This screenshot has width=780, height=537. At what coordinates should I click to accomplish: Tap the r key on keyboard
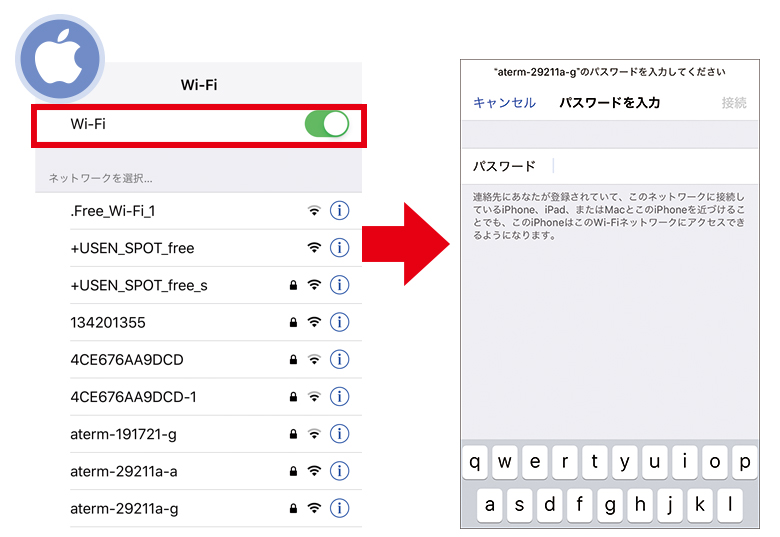(x=565, y=462)
